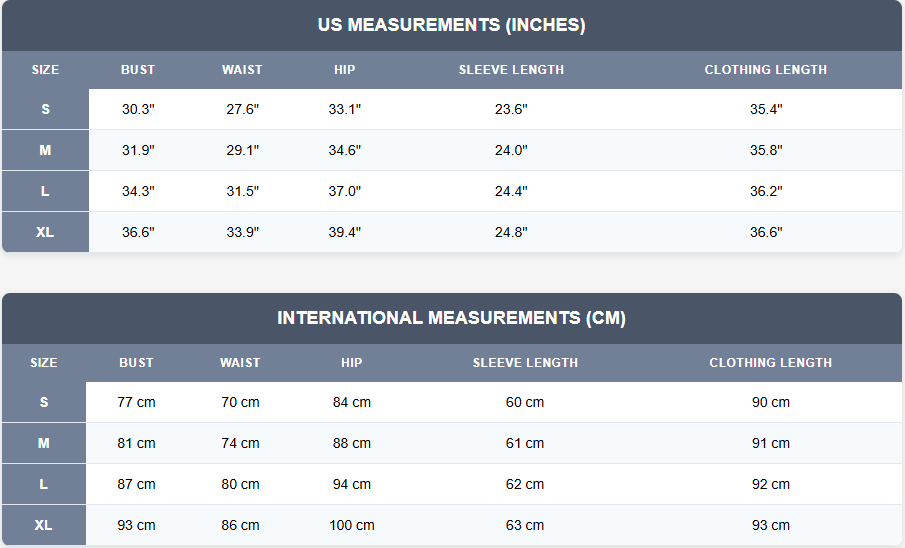The width and height of the screenshot is (905, 548).
Task: Click the 100 cm hip cell
Action: [x=352, y=525]
